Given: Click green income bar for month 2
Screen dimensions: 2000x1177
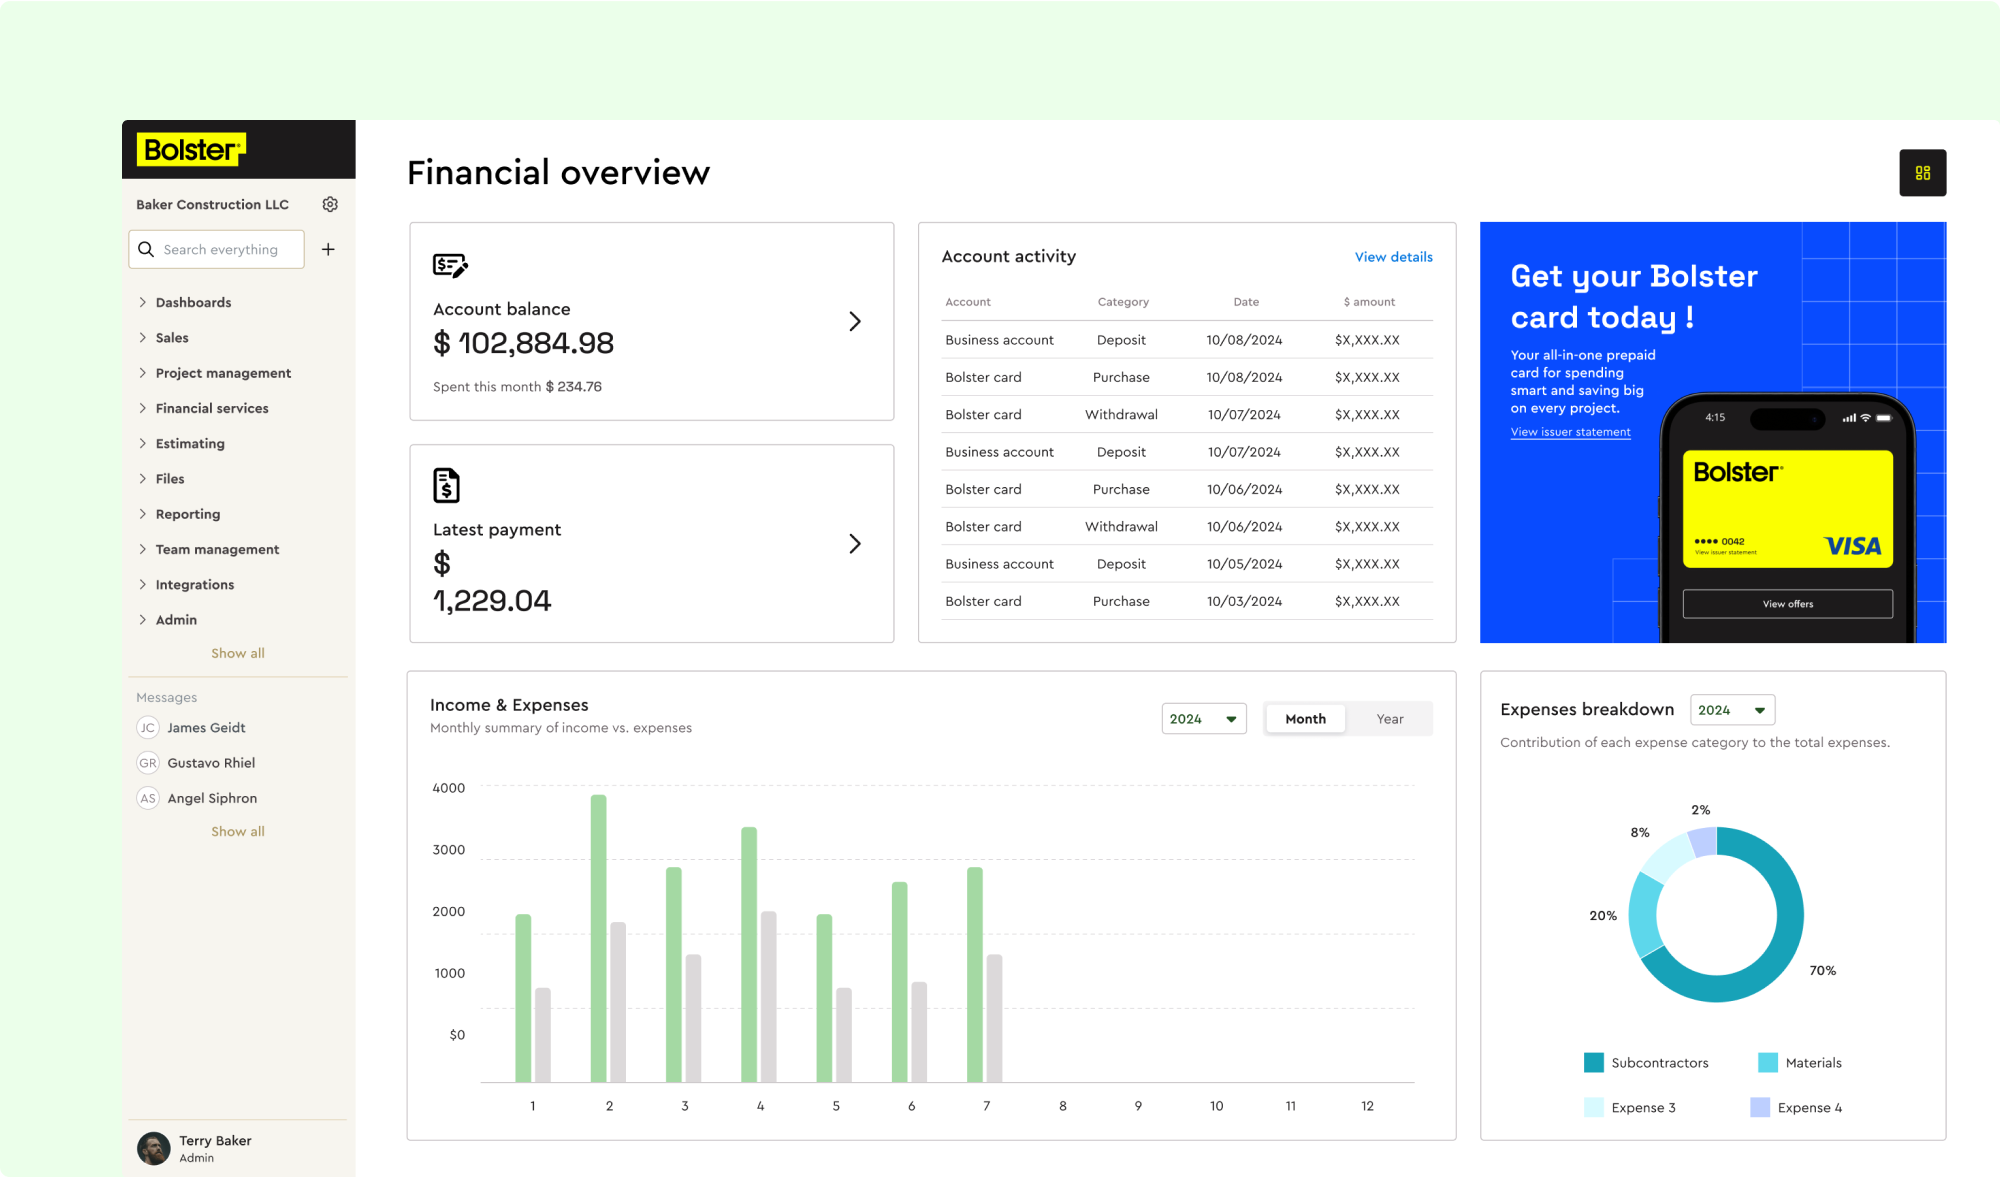Looking at the screenshot, I should 598,938.
